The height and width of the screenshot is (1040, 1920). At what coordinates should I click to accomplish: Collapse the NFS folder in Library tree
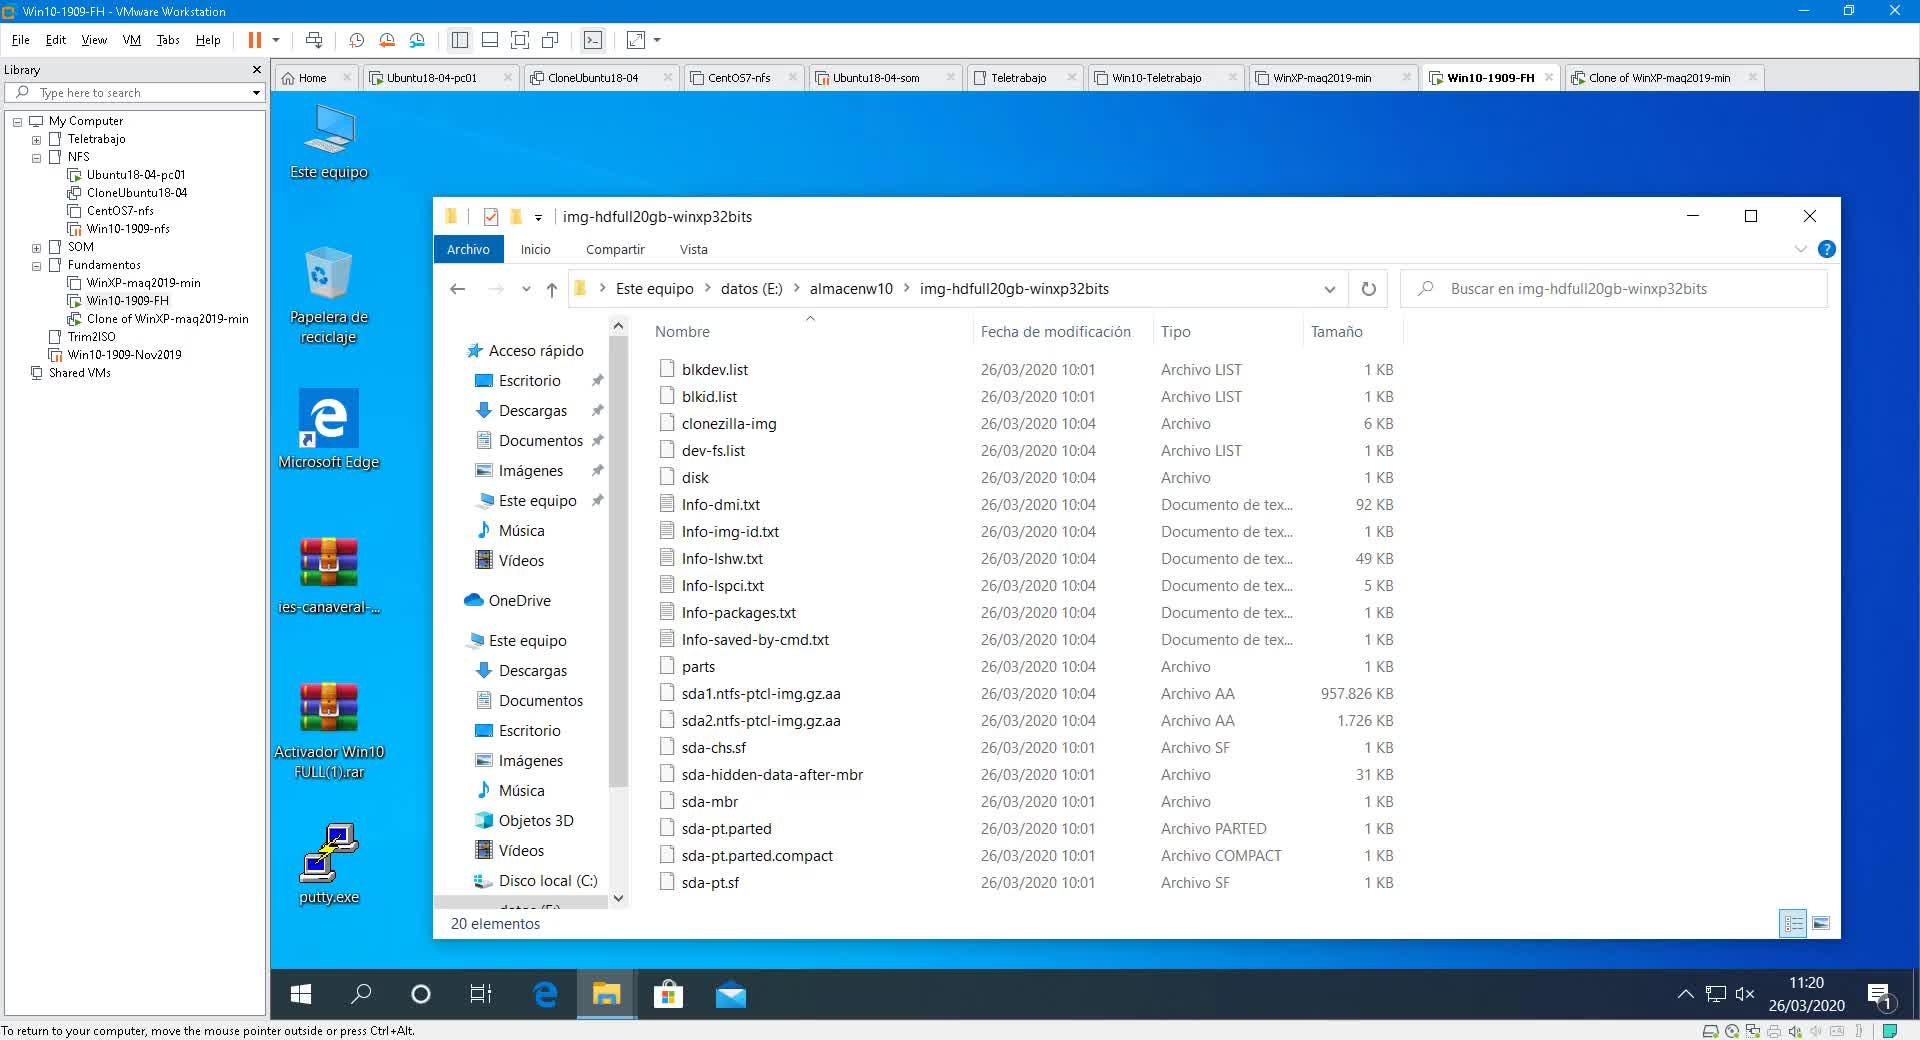(x=37, y=157)
